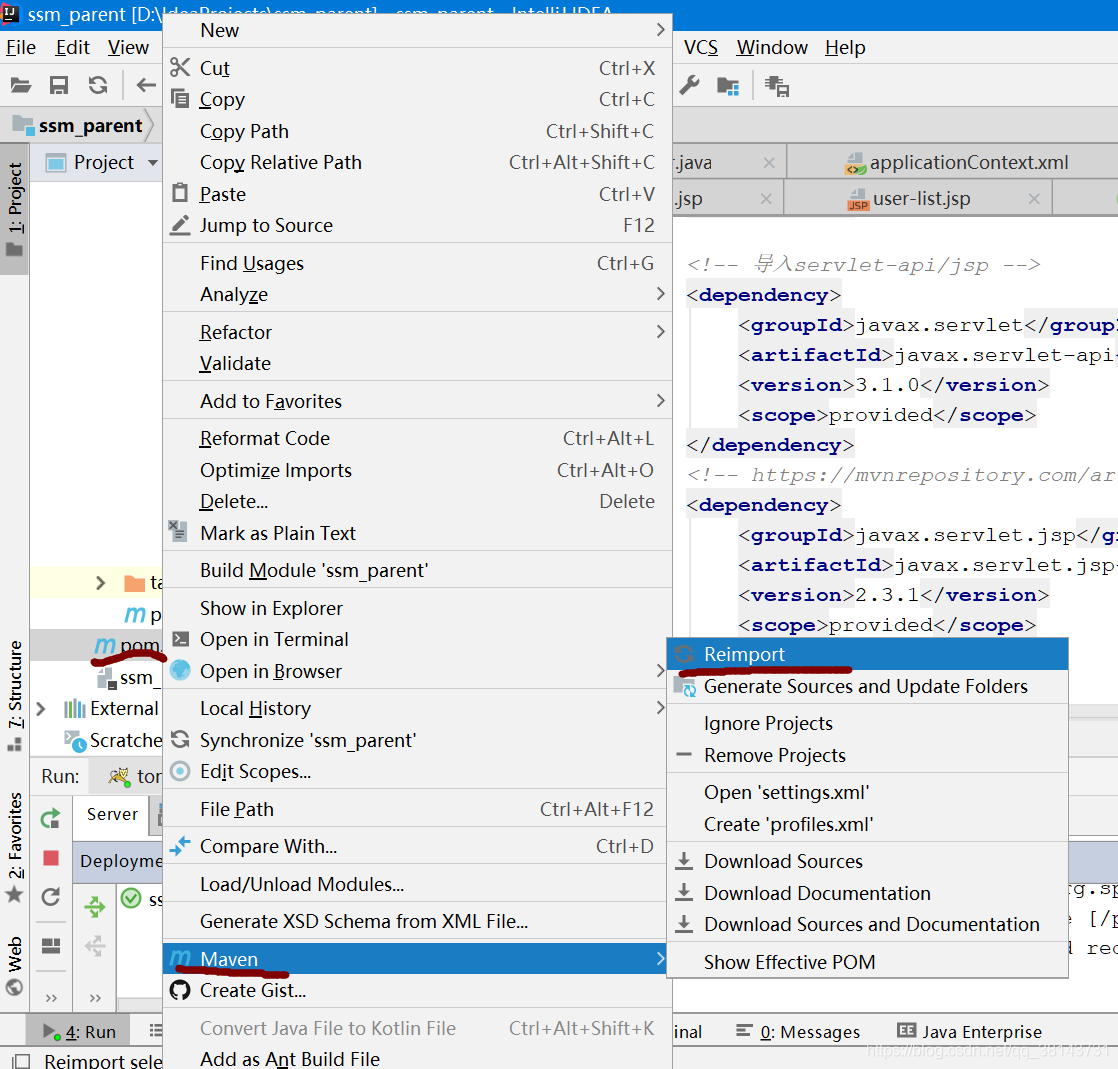1118x1069 pixels.
Task: Click the update application reload icon
Action: click(51, 896)
